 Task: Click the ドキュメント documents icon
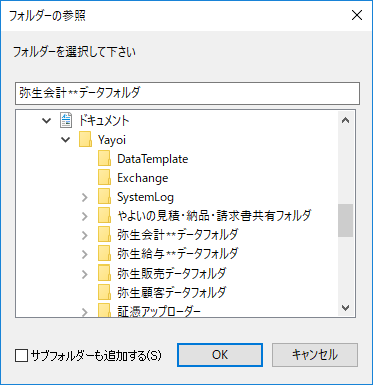click(66, 120)
